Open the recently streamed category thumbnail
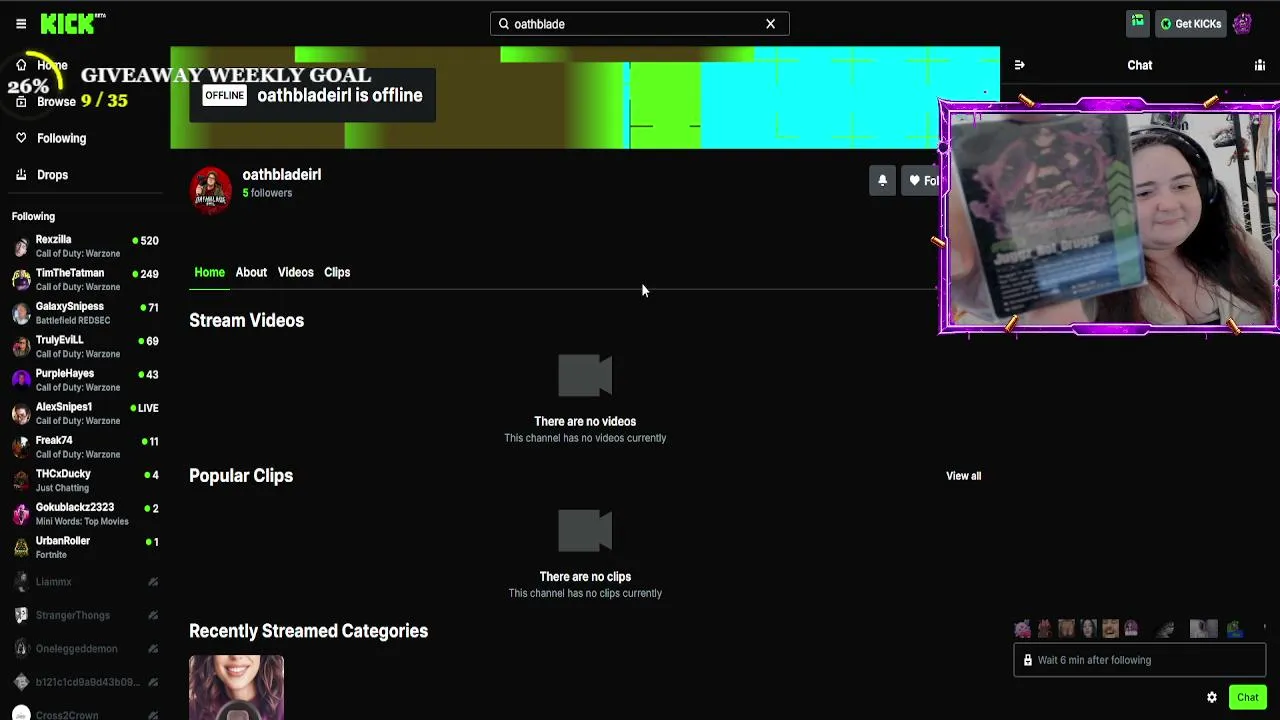The width and height of the screenshot is (1280, 720). (236, 688)
